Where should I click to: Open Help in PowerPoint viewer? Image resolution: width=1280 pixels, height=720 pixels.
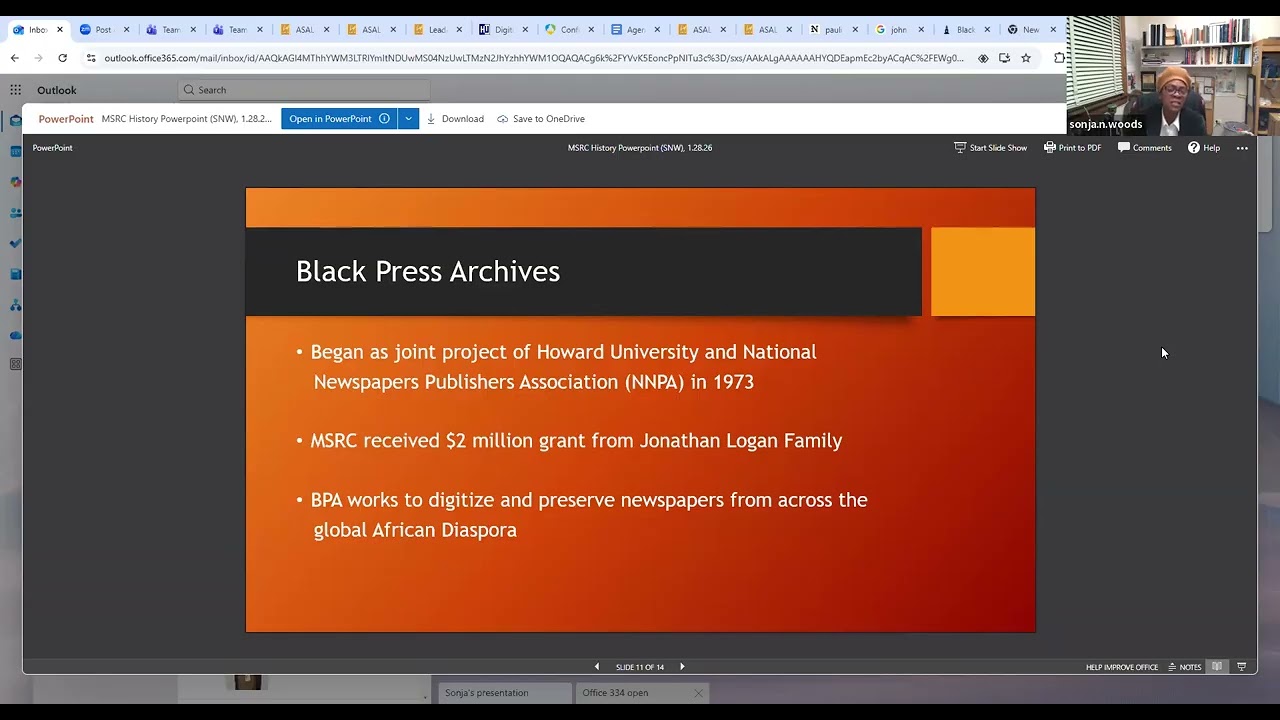(1203, 148)
